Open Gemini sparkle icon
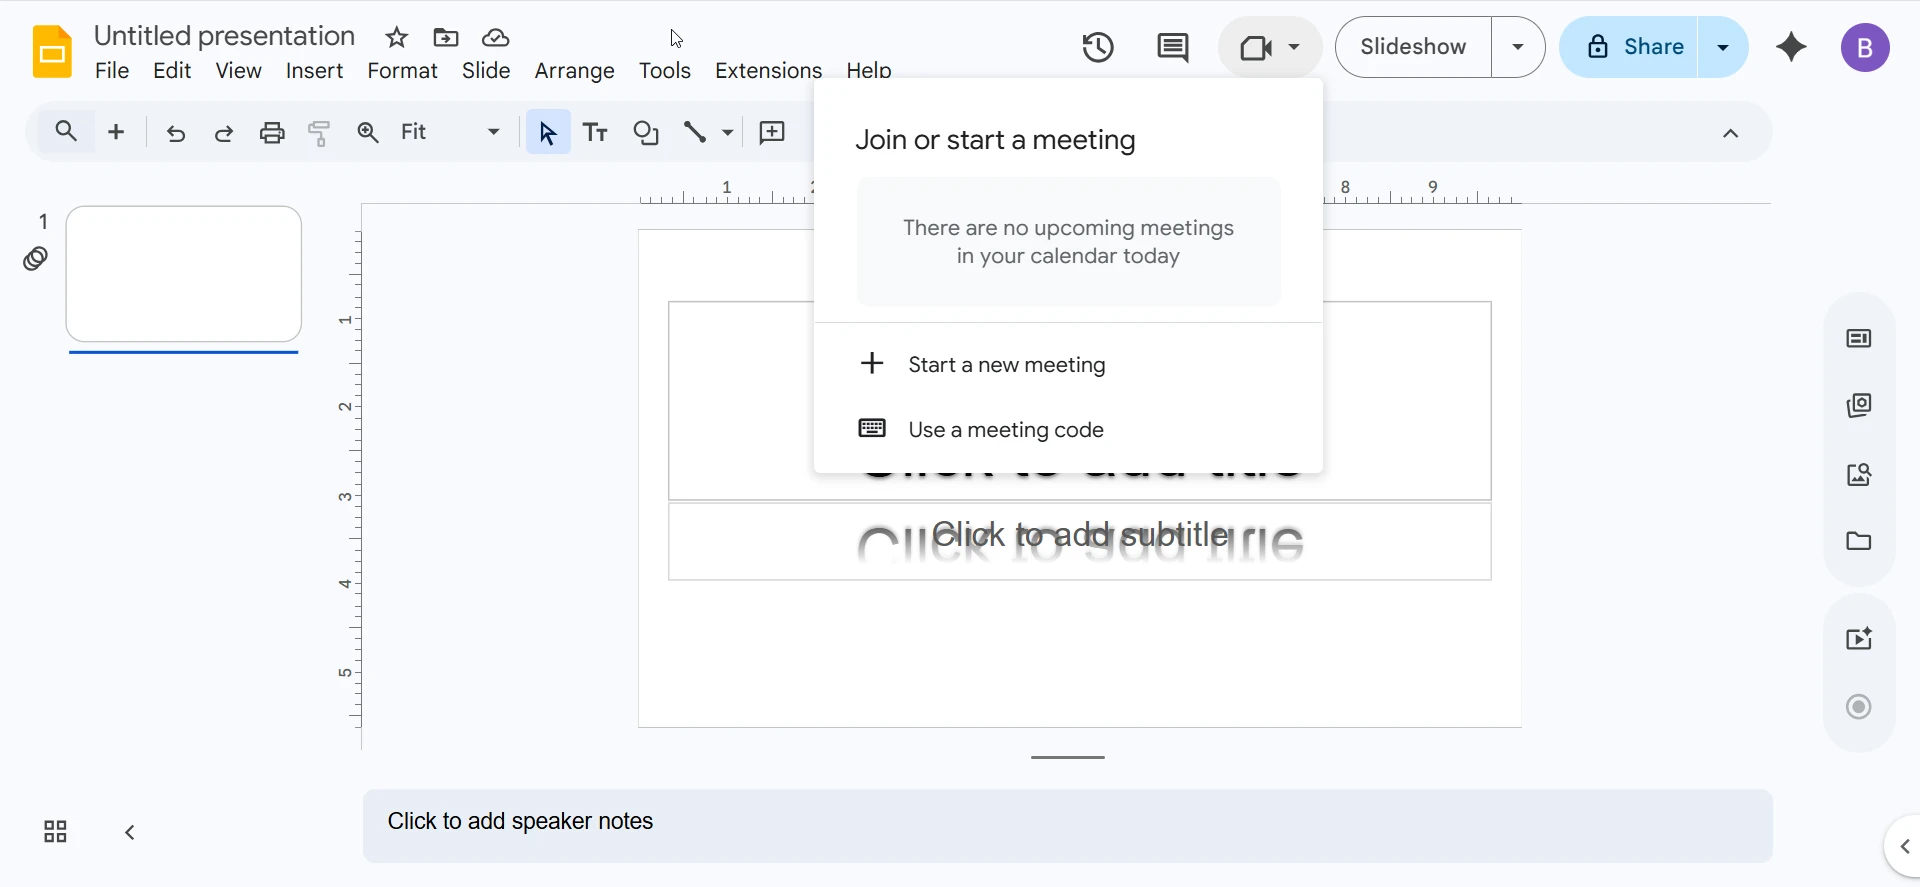The height and width of the screenshot is (887, 1920). click(x=1791, y=47)
